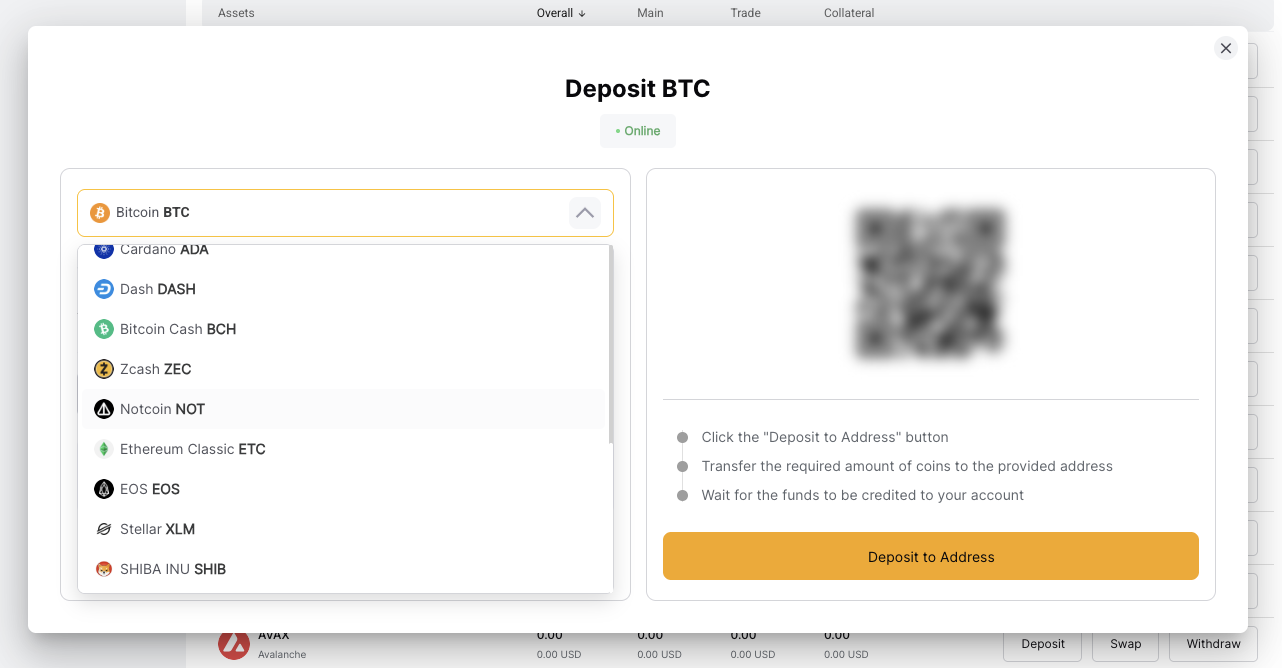Click the Notcoin triangle icon
This screenshot has height=668, width=1282.
pyautogui.click(x=104, y=409)
